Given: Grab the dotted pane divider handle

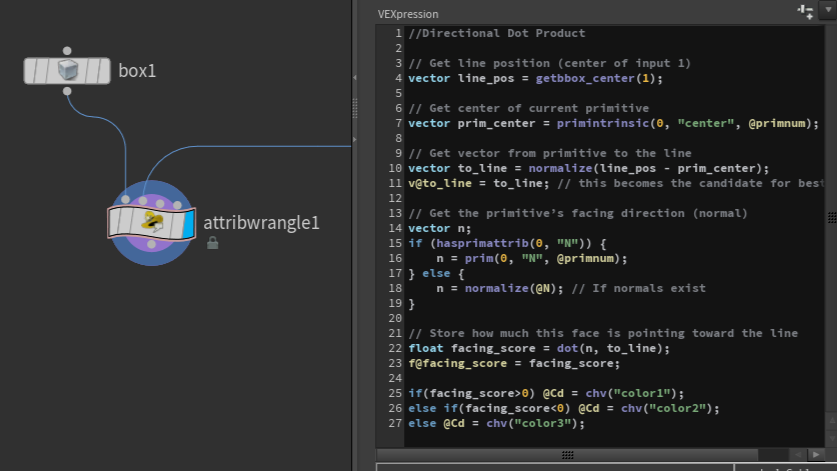Looking at the screenshot, I should point(355,109).
